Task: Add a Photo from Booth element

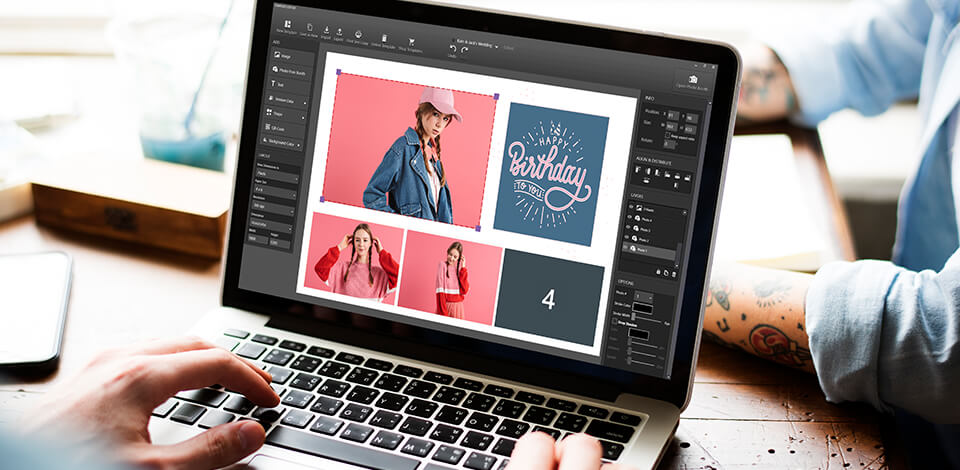Action: click(292, 71)
